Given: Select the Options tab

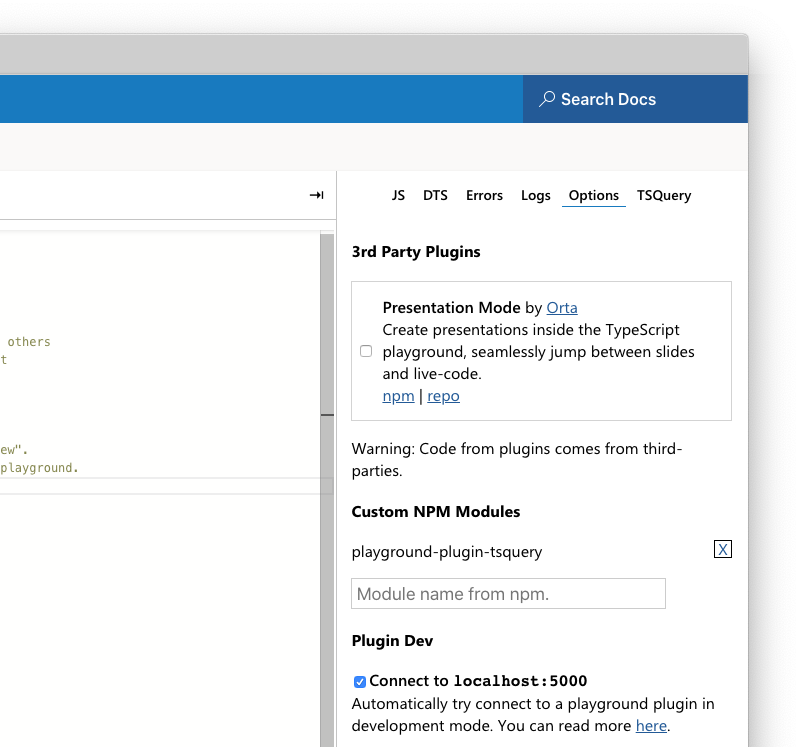Looking at the screenshot, I should (593, 195).
